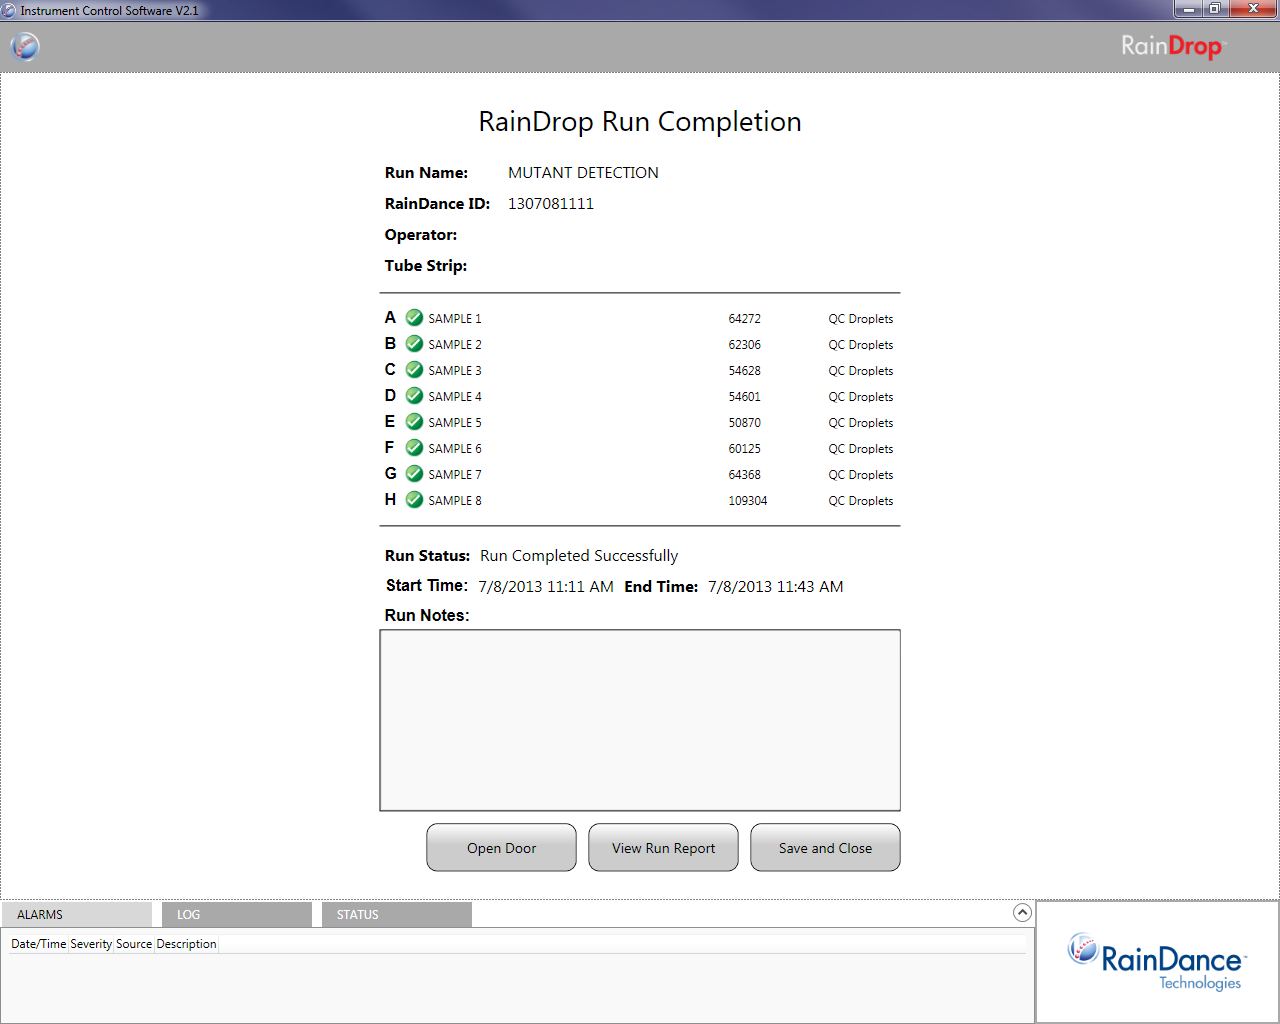Switch to the ALARMS tab
This screenshot has height=1024, width=1280.
(x=76, y=915)
